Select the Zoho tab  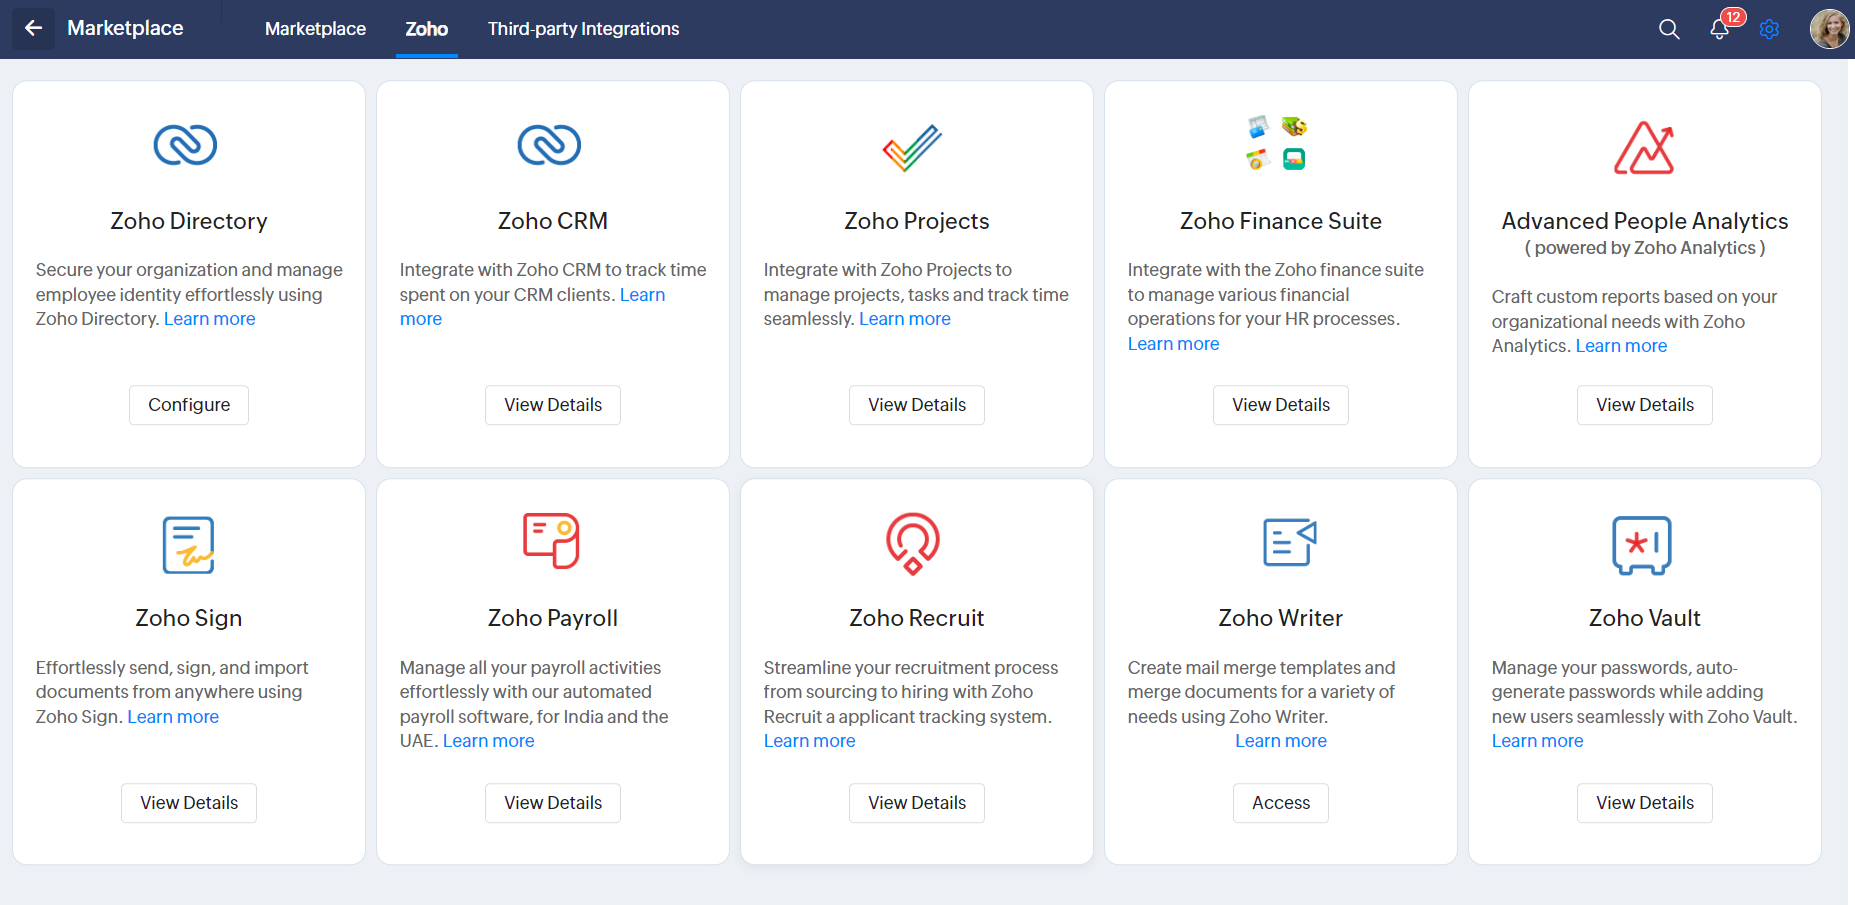pos(426,29)
